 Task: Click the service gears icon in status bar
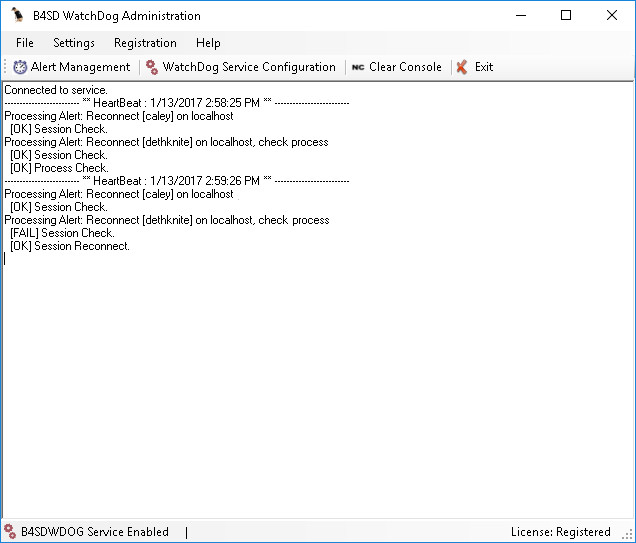coord(10,531)
